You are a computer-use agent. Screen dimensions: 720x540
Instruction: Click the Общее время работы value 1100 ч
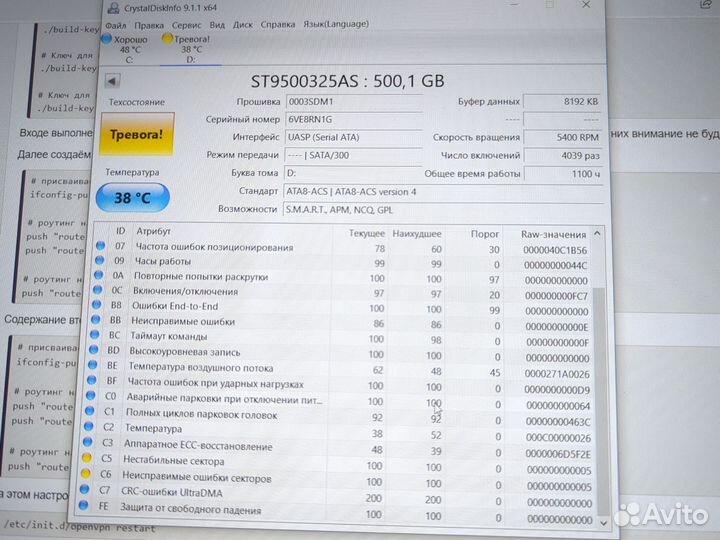(563, 174)
